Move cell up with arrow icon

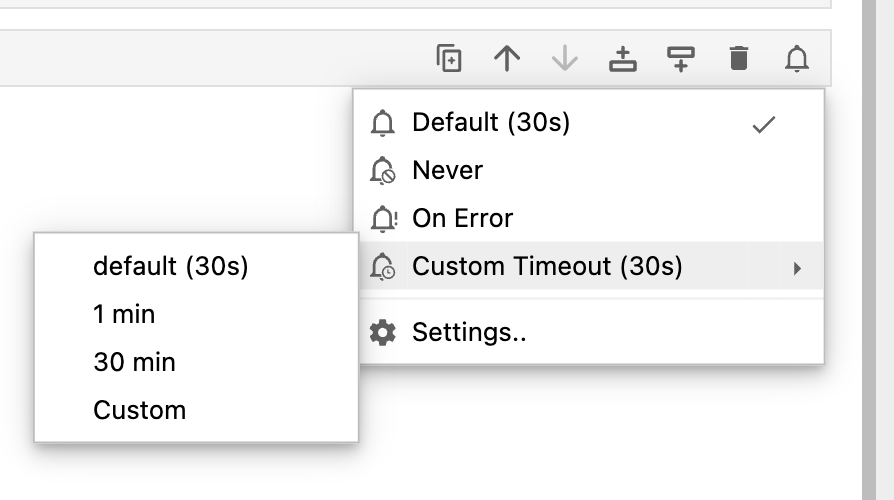507,59
